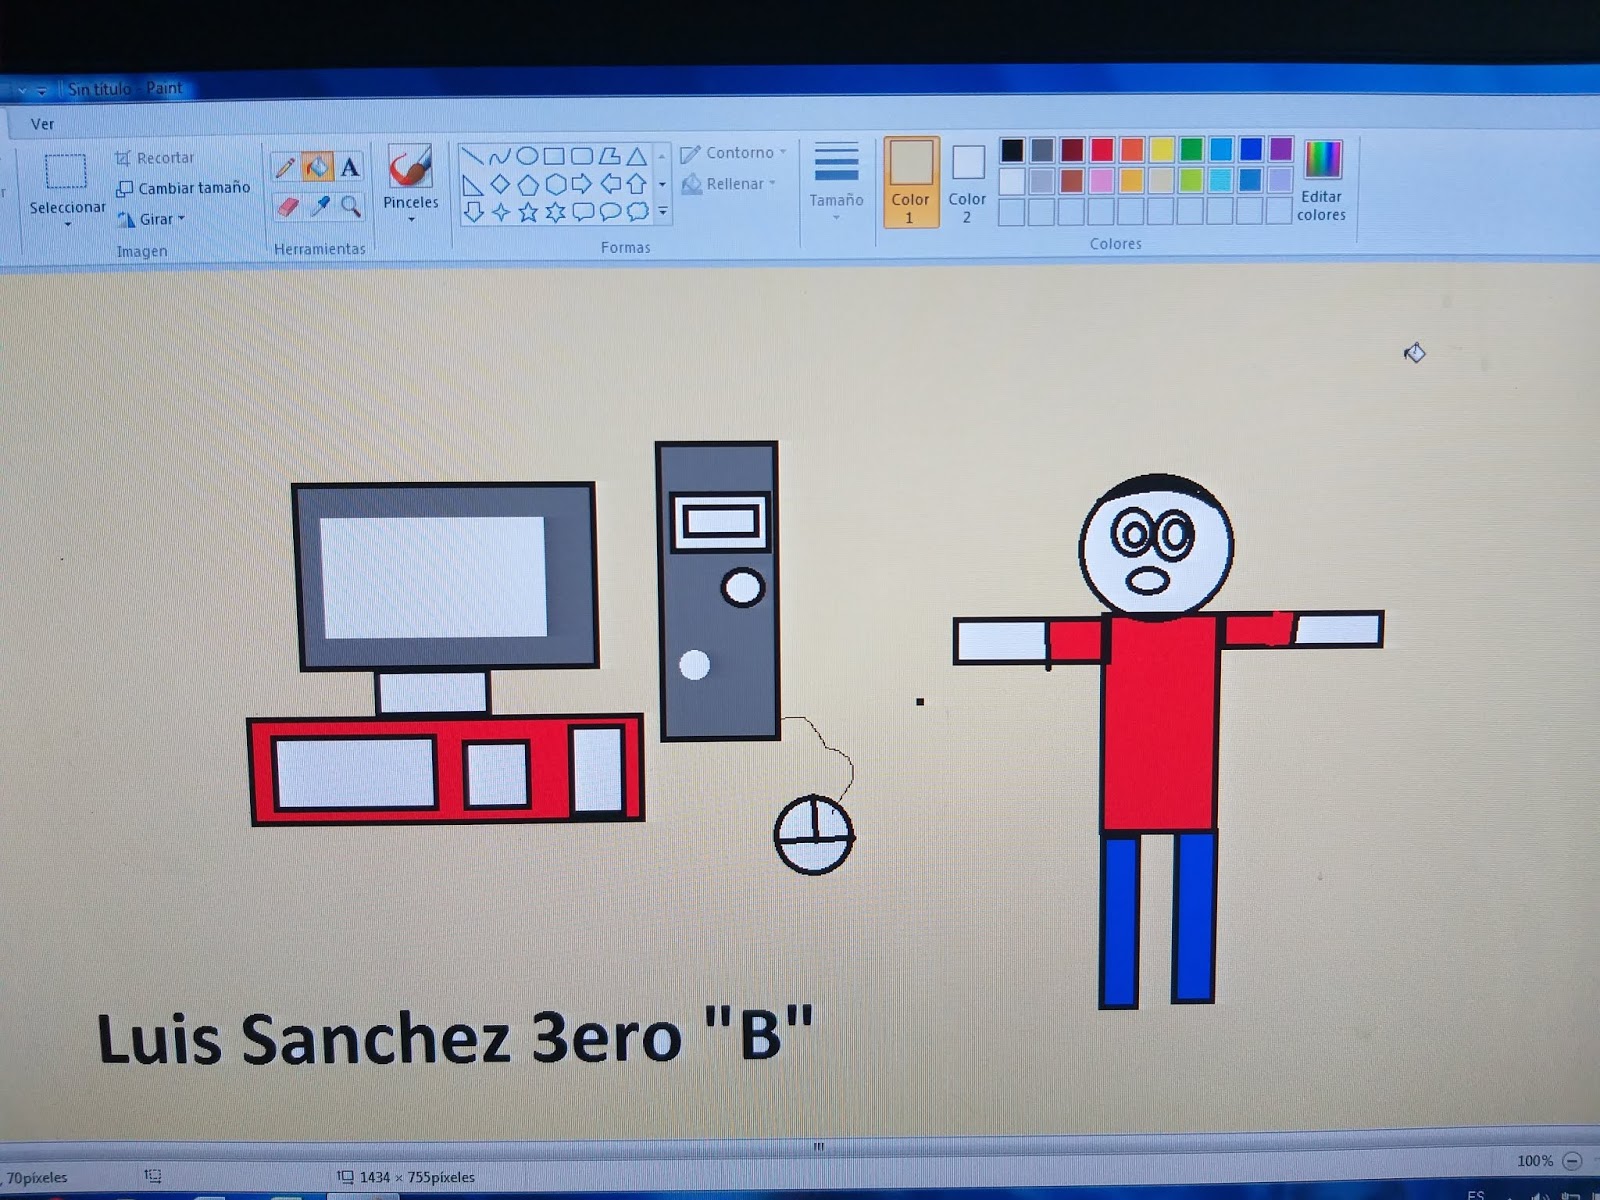
Task: Select the Text tool
Action: [x=349, y=167]
